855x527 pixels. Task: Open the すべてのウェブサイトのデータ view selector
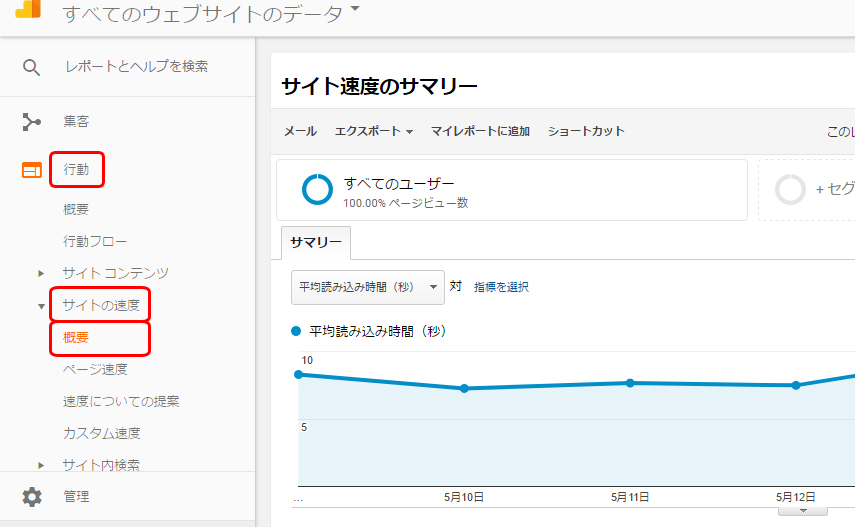210,13
